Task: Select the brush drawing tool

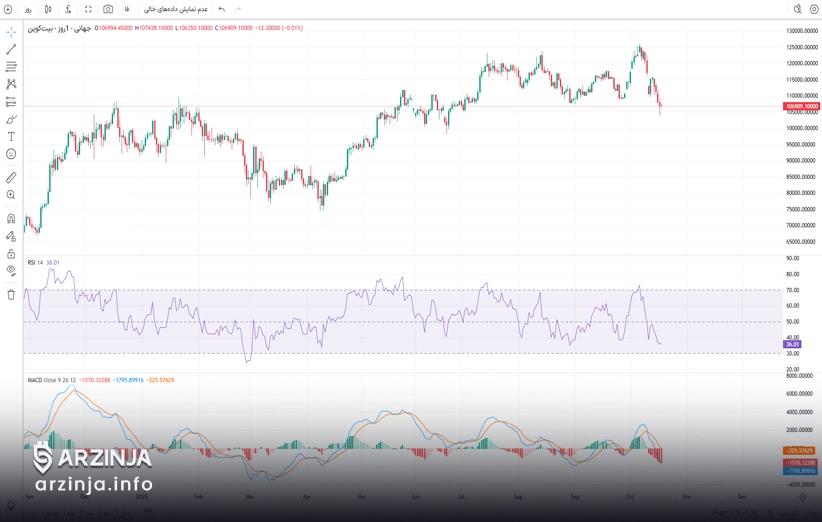Action: tap(11, 119)
